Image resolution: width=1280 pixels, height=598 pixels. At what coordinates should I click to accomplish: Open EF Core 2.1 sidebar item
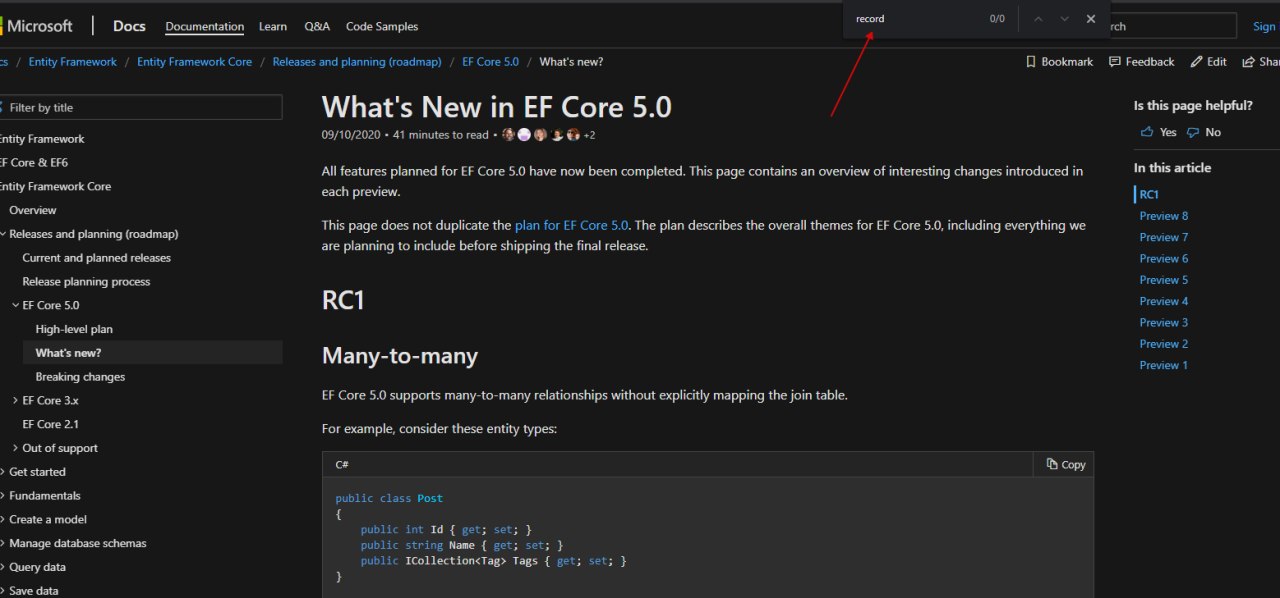point(50,424)
